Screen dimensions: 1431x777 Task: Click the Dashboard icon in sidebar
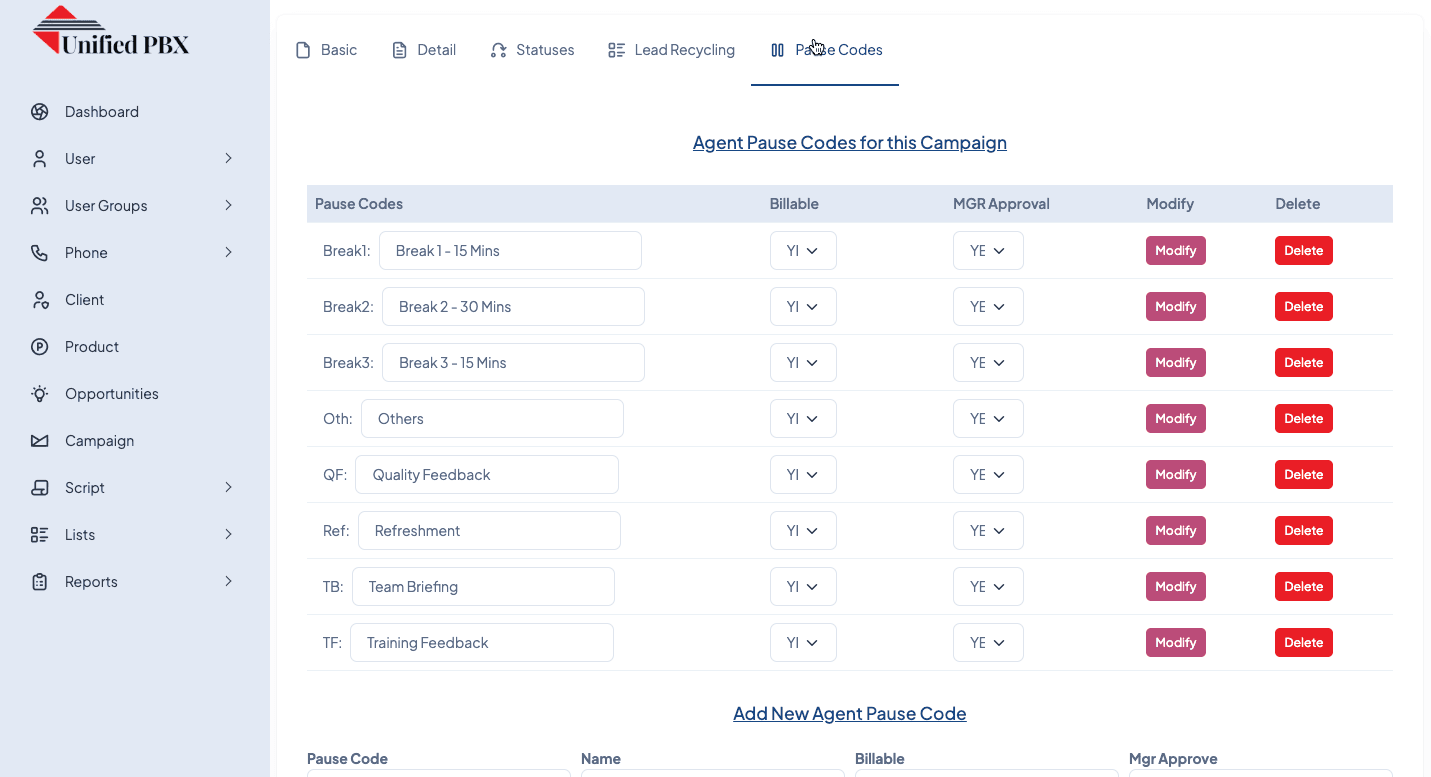tap(40, 112)
